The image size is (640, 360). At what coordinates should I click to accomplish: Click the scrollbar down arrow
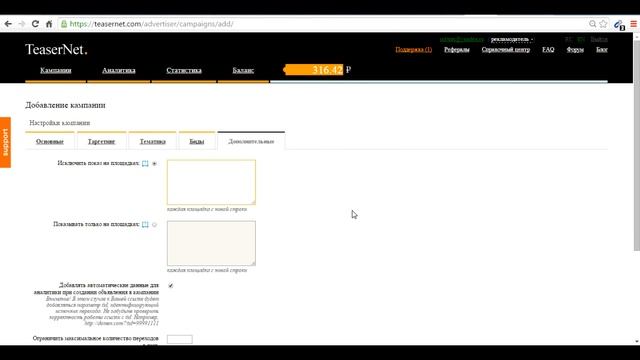click(637, 341)
